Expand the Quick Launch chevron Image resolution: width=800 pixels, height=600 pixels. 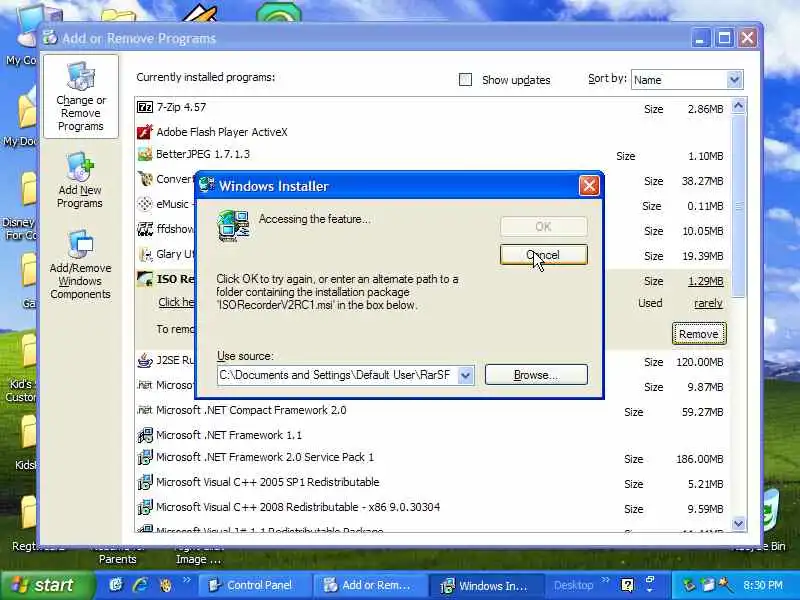pos(187,580)
